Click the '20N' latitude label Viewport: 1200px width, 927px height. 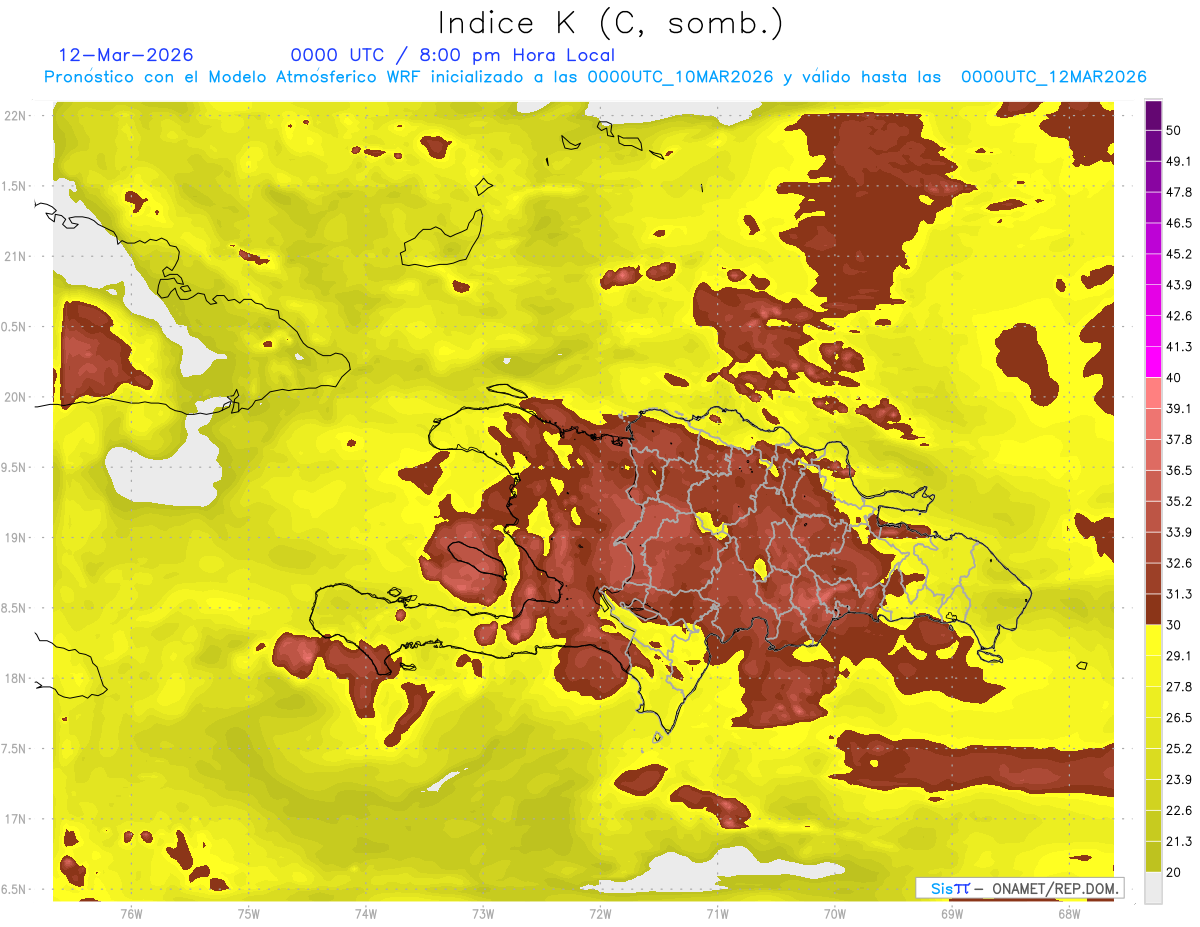[17, 397]
